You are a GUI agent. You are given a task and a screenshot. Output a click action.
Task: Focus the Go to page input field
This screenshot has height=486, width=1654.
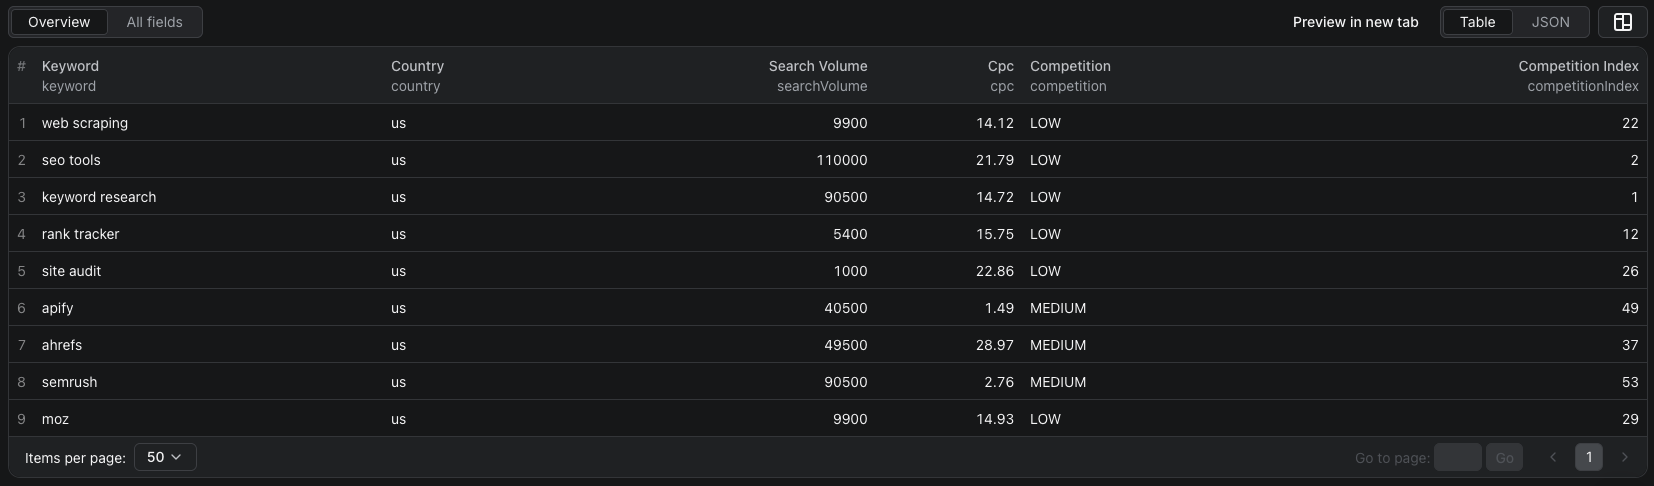[x=1457, y=457]
